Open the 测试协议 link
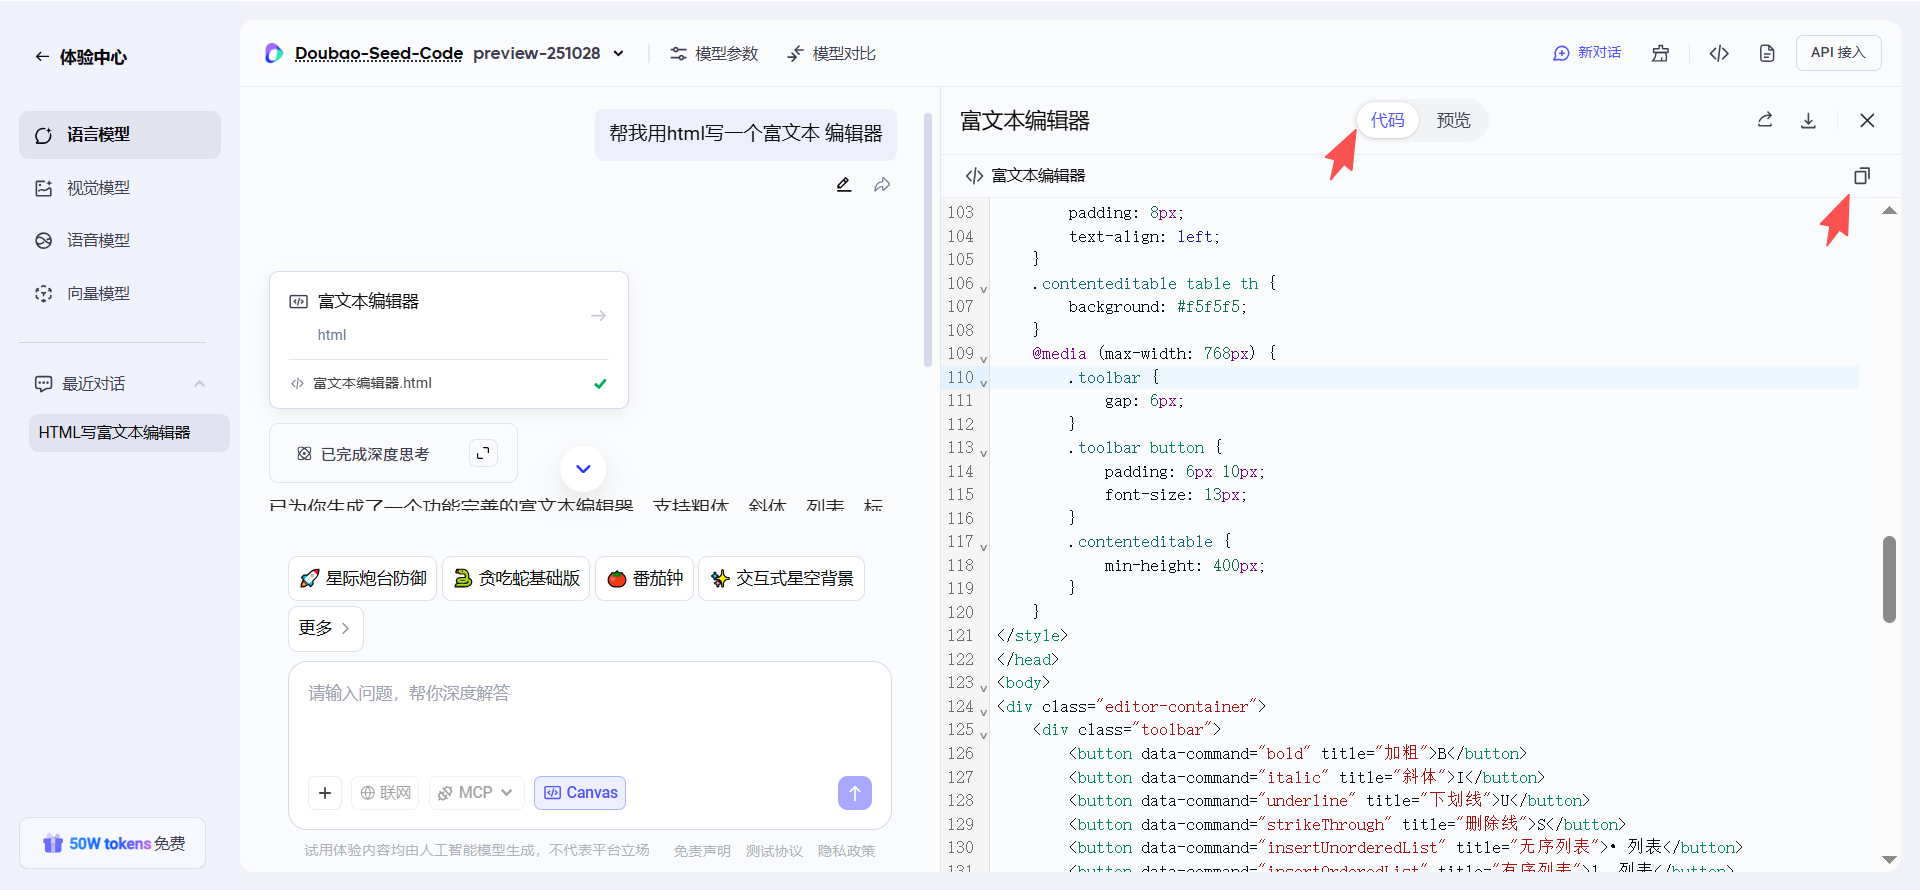1920x890 pixels. pos(774,852)
